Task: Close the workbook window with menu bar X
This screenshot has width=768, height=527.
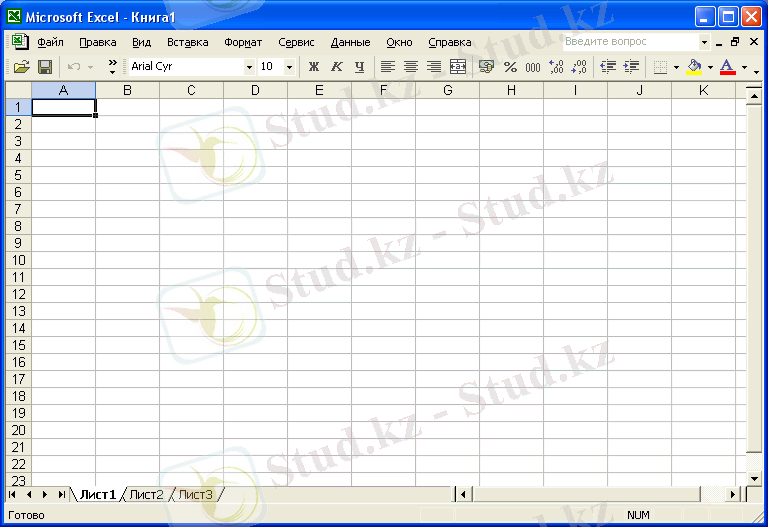Action: tap(754, 42)
